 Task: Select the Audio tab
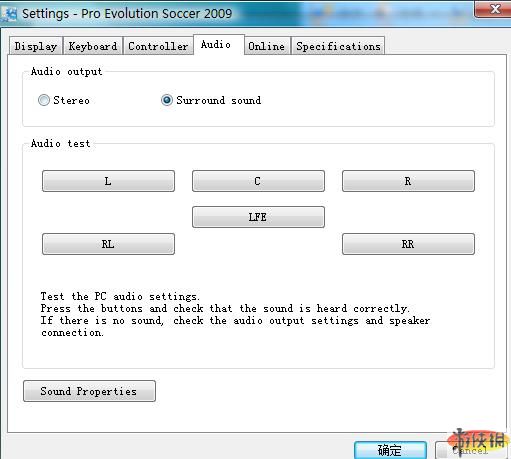[x=218, y=44]
